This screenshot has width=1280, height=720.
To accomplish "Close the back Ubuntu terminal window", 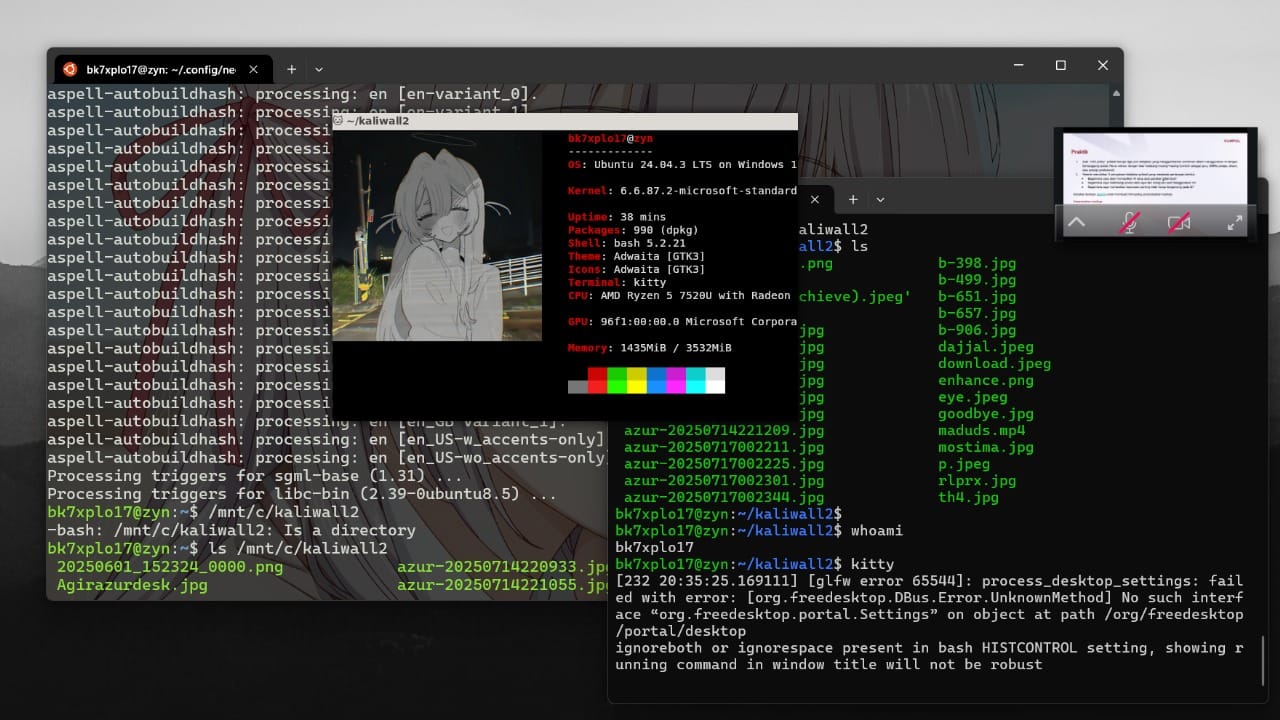I will tap(1102, 65).
